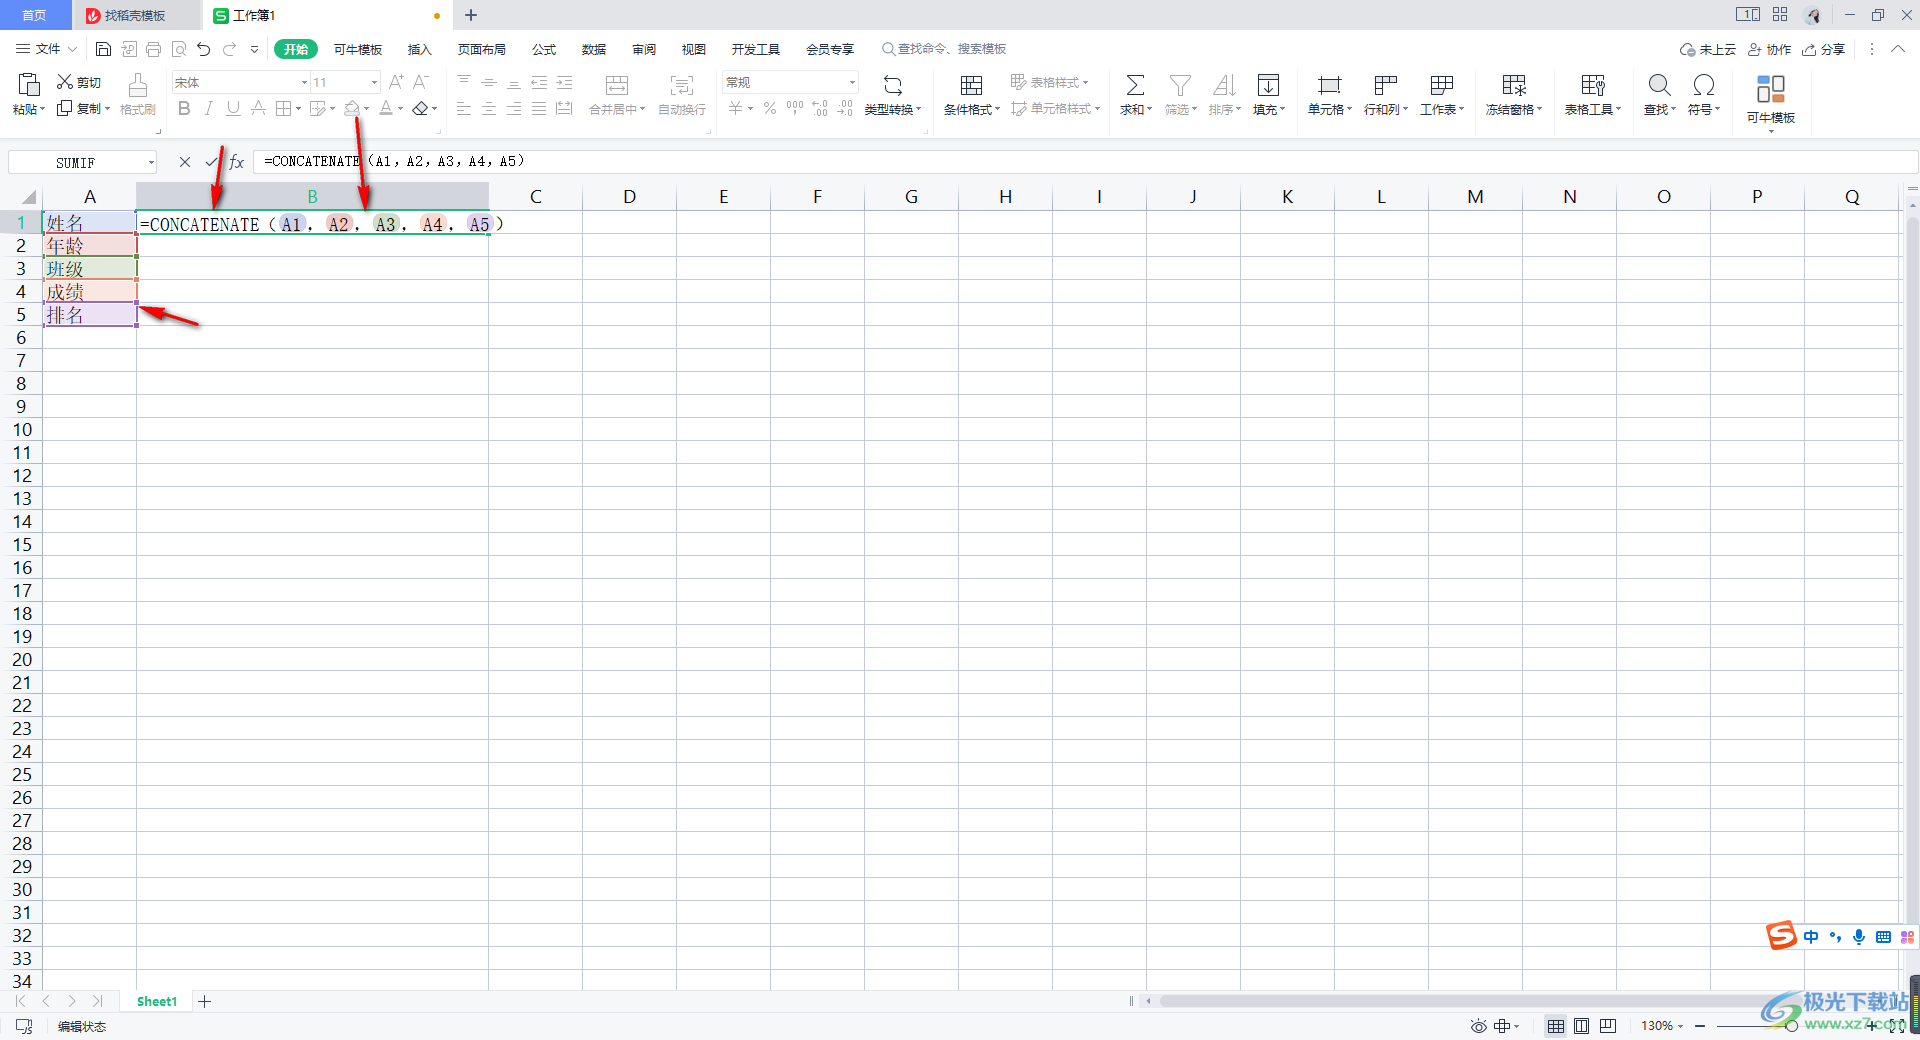This screenshot has height=1040, width=1920.
Task: Toggle Underline formatting
Action: [x=233, y=108]
